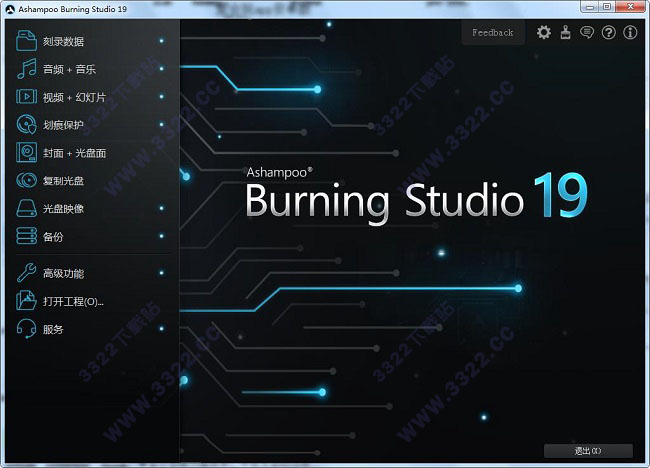Click the paint brush skin icon
650x468 pixels.
click(565, 32)
